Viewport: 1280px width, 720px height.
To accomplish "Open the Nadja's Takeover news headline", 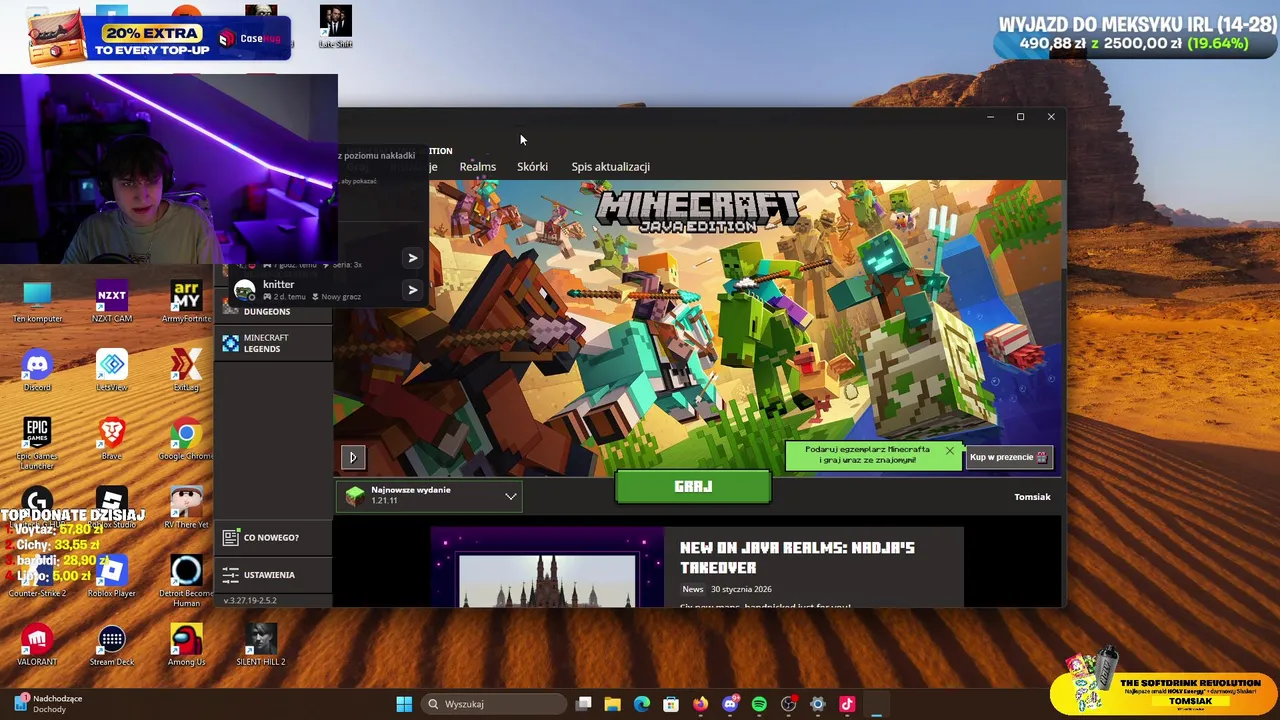I will point(797,557).
